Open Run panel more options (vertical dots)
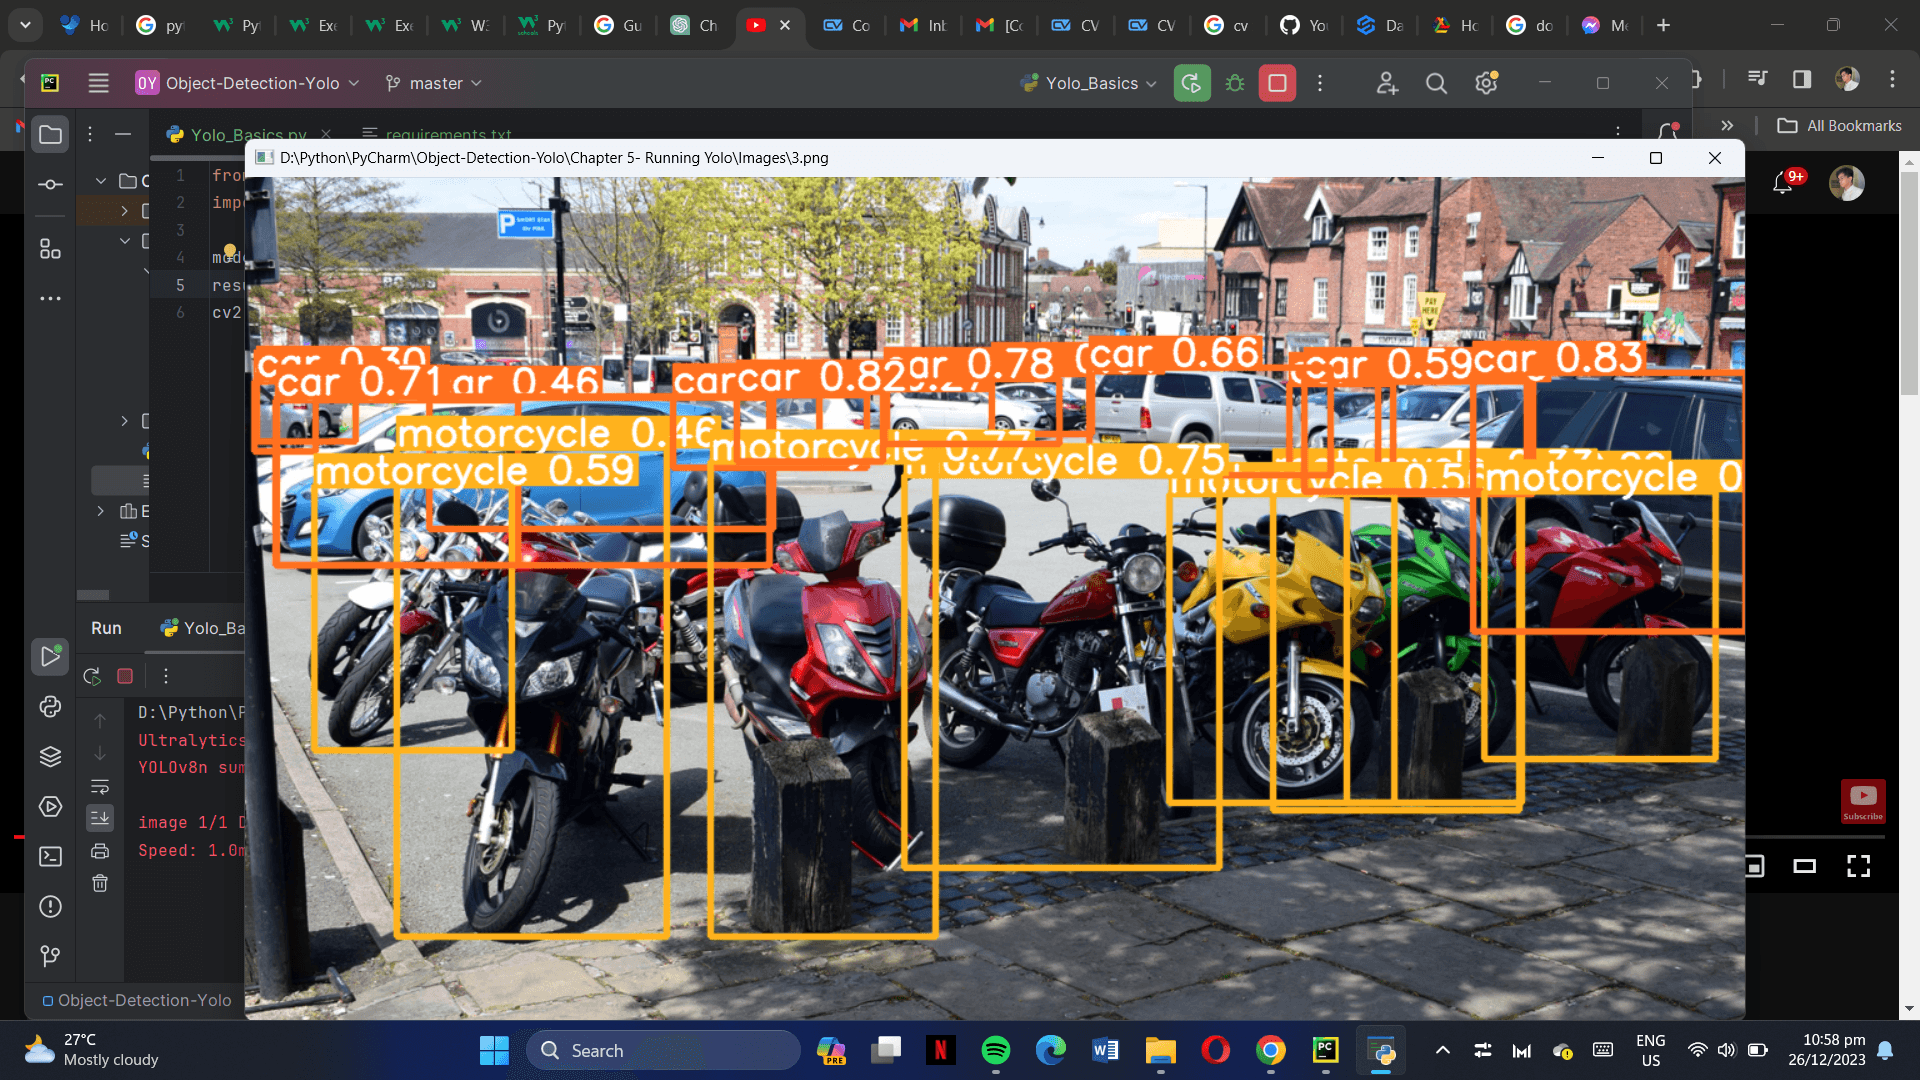This screenshot has height=1080, width=1920. [166, 676]
